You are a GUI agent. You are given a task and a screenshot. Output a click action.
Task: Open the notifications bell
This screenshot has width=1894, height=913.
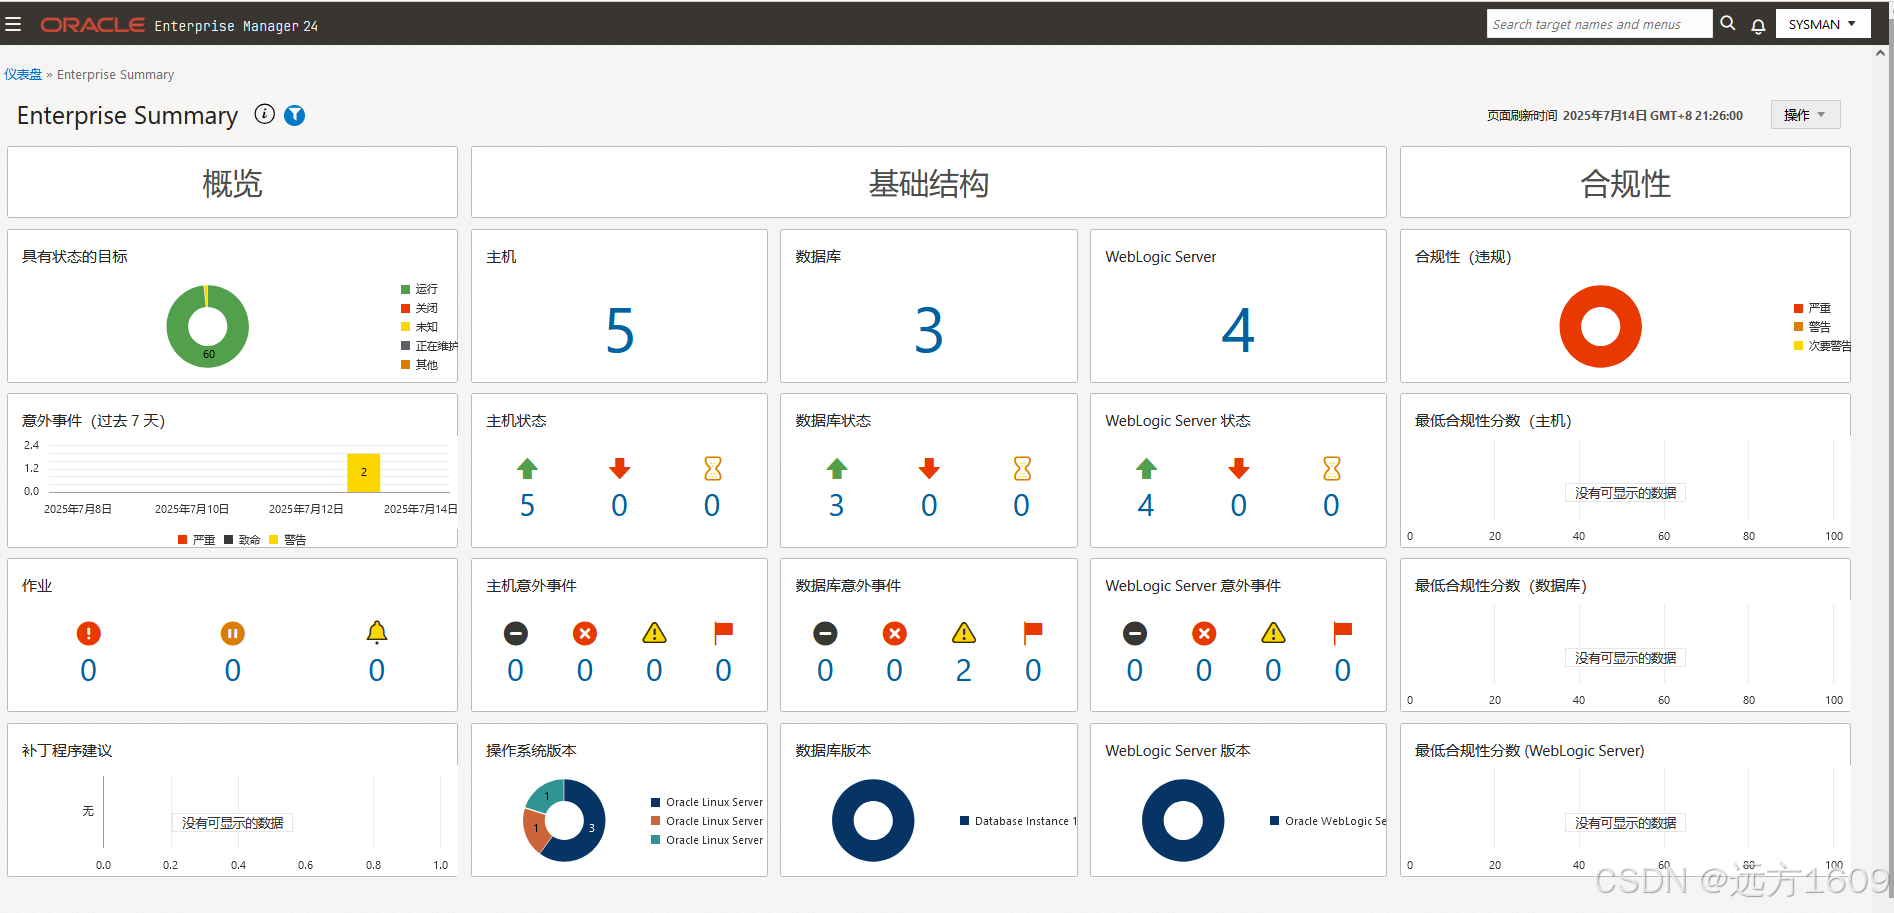point(1757,26)
